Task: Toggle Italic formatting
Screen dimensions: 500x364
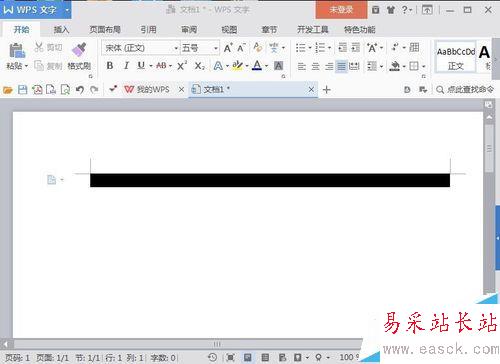Action: coord(126,66)
